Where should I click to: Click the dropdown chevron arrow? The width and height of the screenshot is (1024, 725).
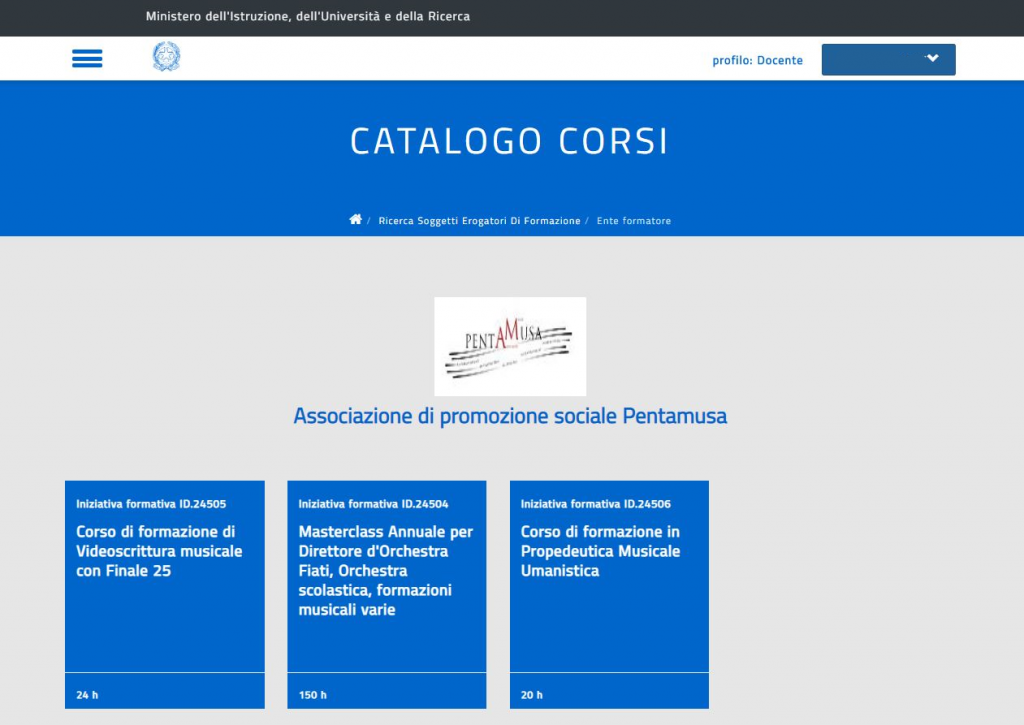933,58
